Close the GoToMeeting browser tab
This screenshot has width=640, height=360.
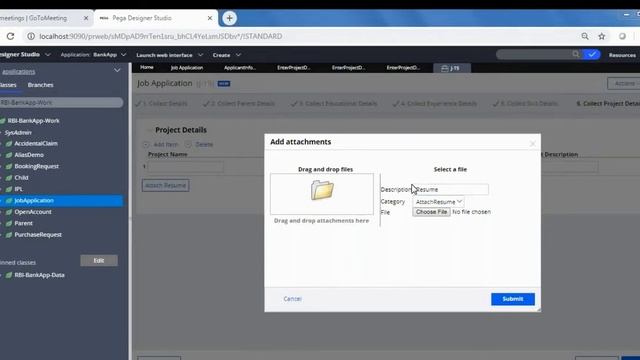coord(86,18)
